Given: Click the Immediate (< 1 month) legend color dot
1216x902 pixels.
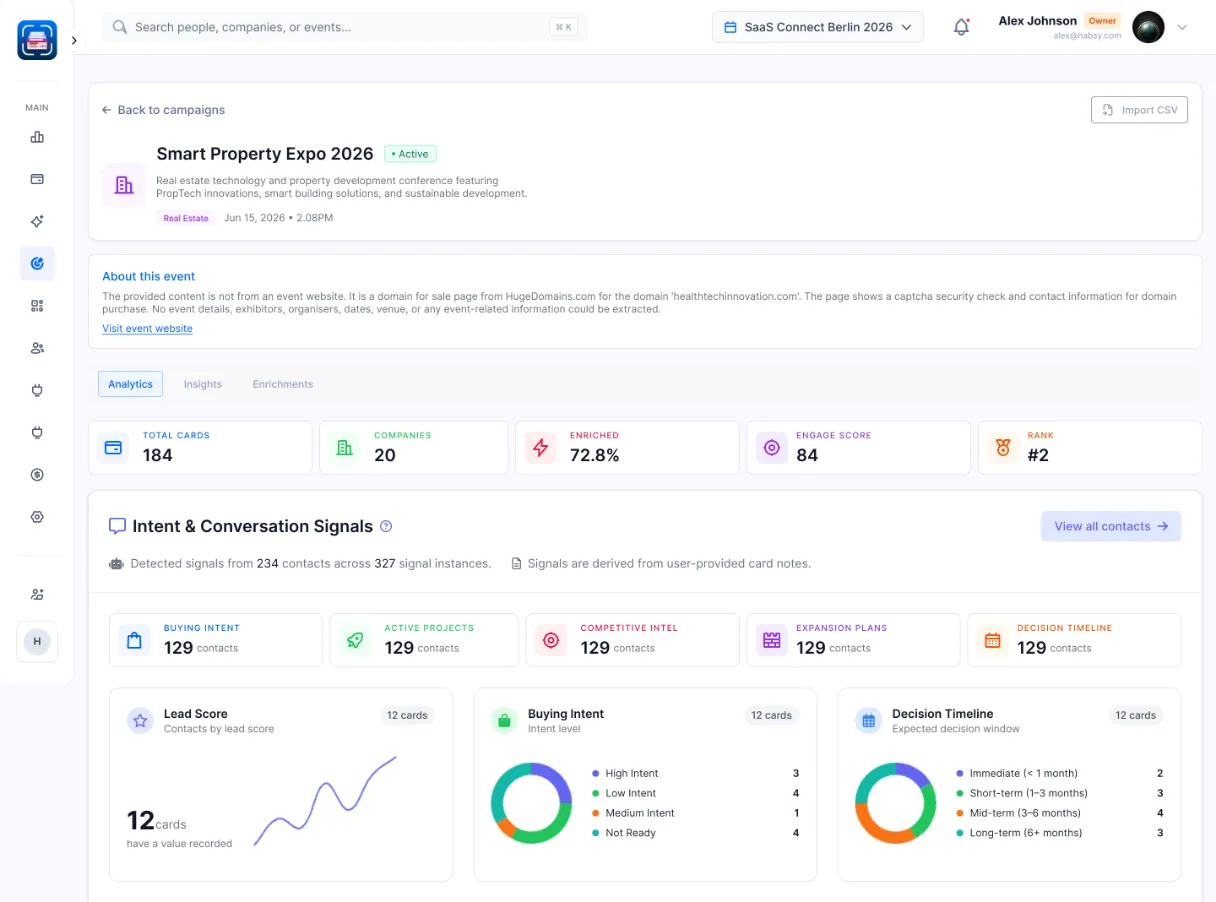Looking at the screenshot, I should click(960, 773).
